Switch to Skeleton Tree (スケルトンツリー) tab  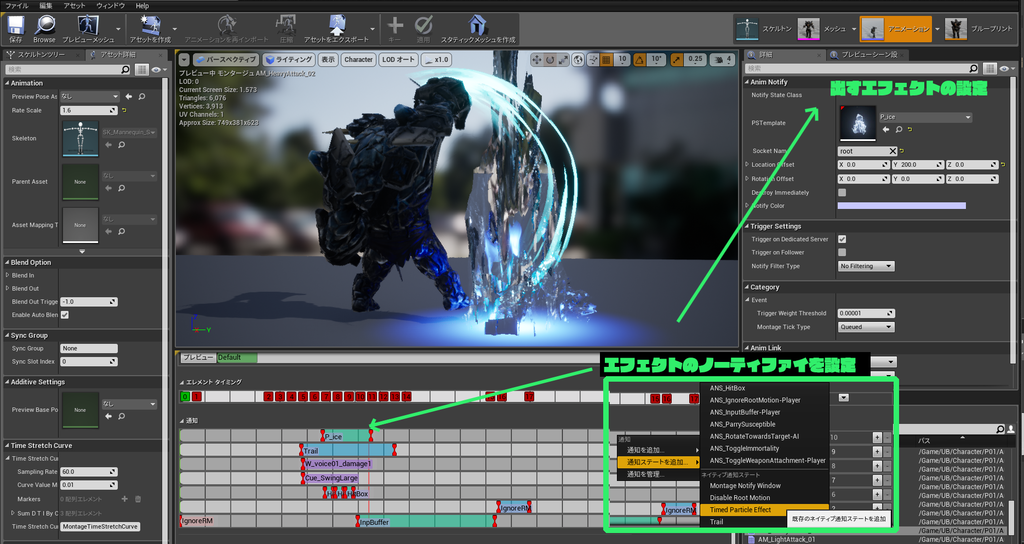coord(41,54)
